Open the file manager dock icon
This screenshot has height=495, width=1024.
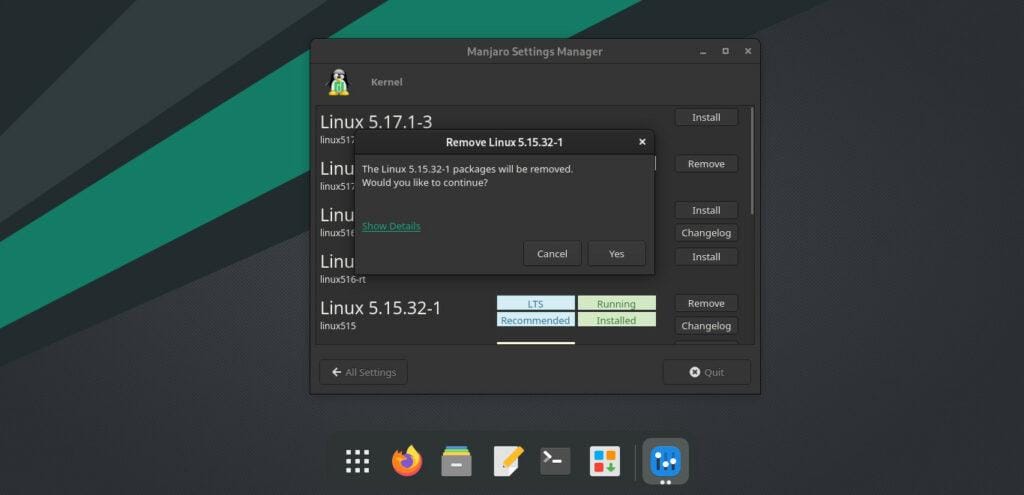(x=456, y=461)
